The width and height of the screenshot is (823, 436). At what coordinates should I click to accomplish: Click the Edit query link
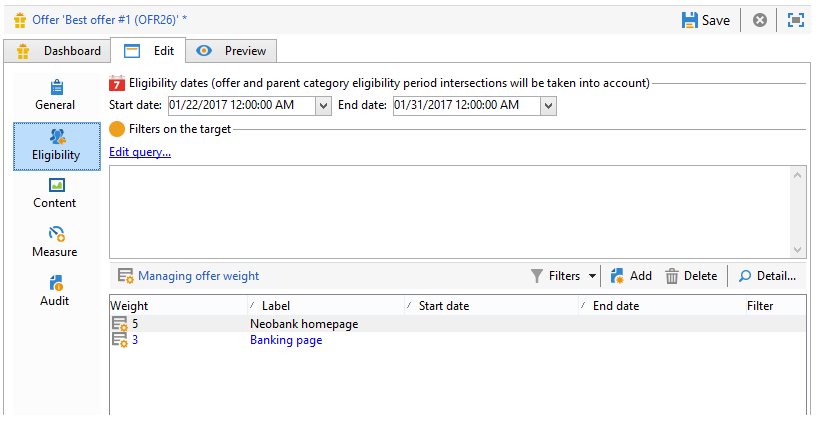(140, 152)
